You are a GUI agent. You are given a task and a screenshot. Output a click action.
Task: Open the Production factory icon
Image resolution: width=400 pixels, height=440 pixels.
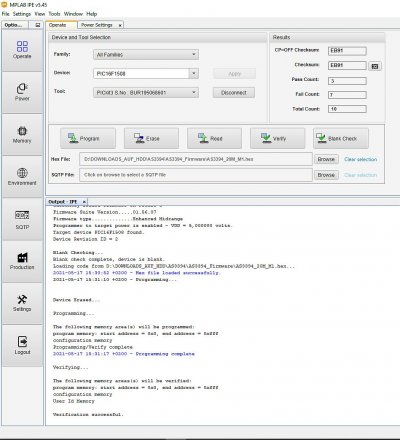click(22, 261)
